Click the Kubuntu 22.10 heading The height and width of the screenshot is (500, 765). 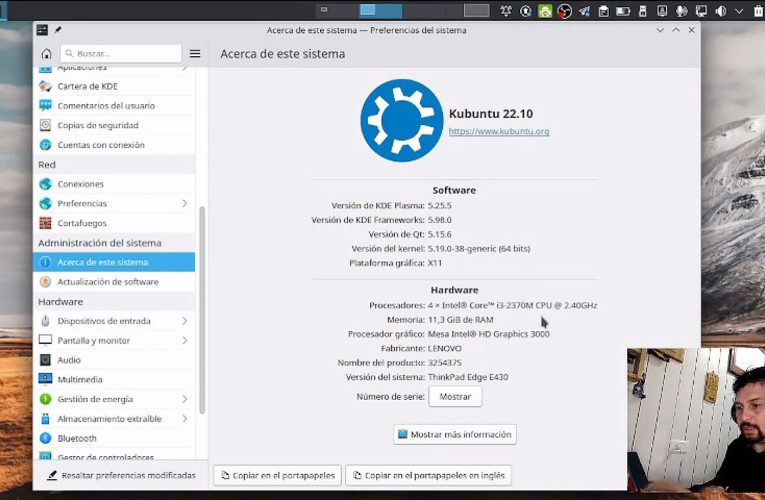coord(491,114)
